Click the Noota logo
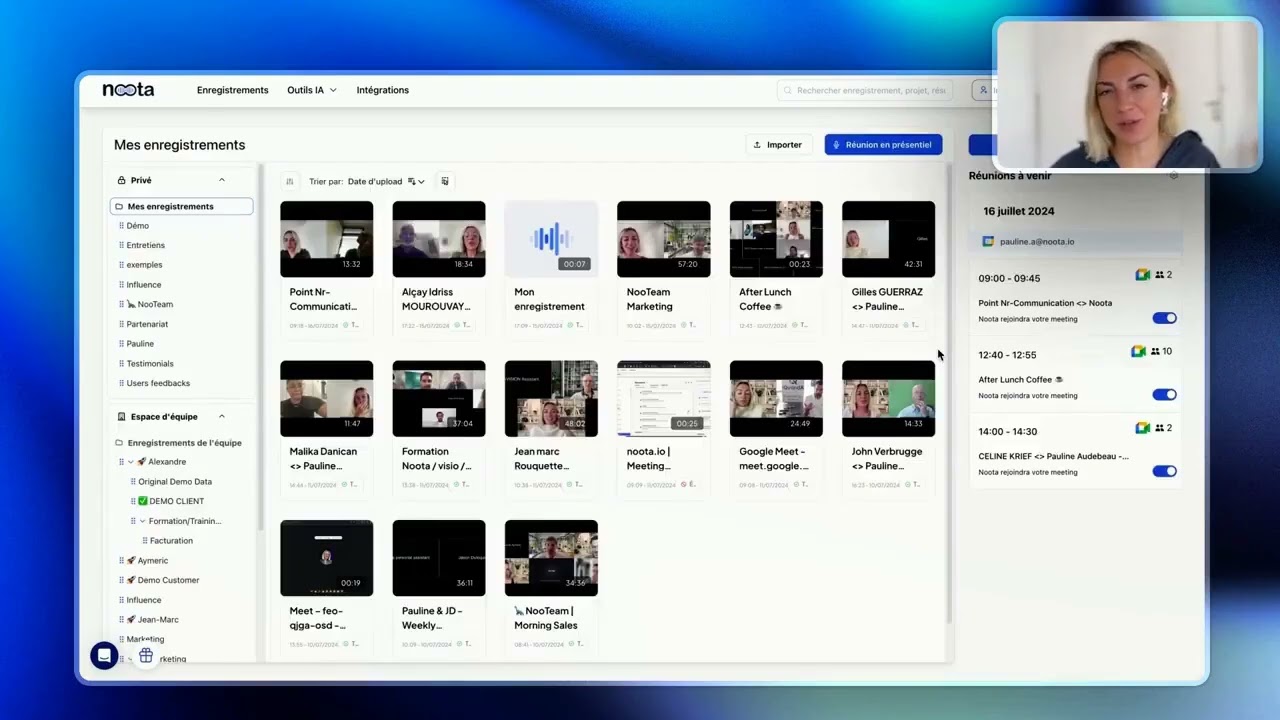 pyautogui.click(x=128, y=90)
